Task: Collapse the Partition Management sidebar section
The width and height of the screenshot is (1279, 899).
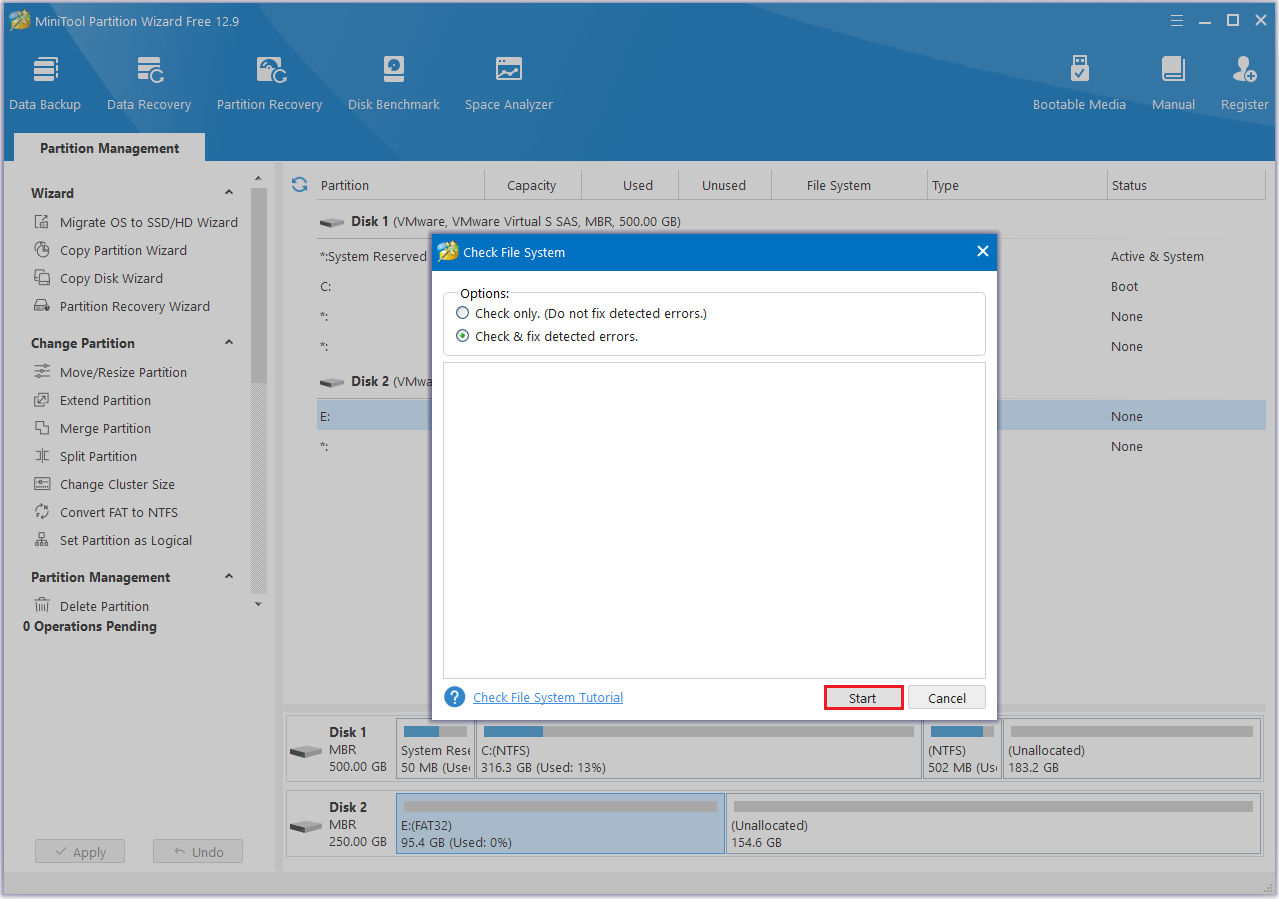Action: tap(229, 577)
